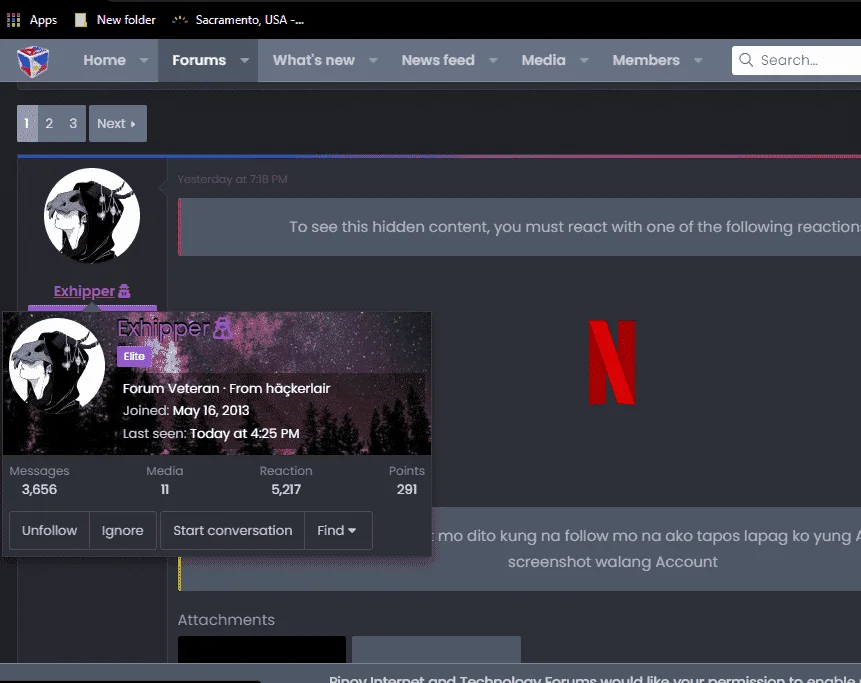861x683 pixels.
Task: Click the badge icon in tooltip header
Action: click(x=222, y=328)
